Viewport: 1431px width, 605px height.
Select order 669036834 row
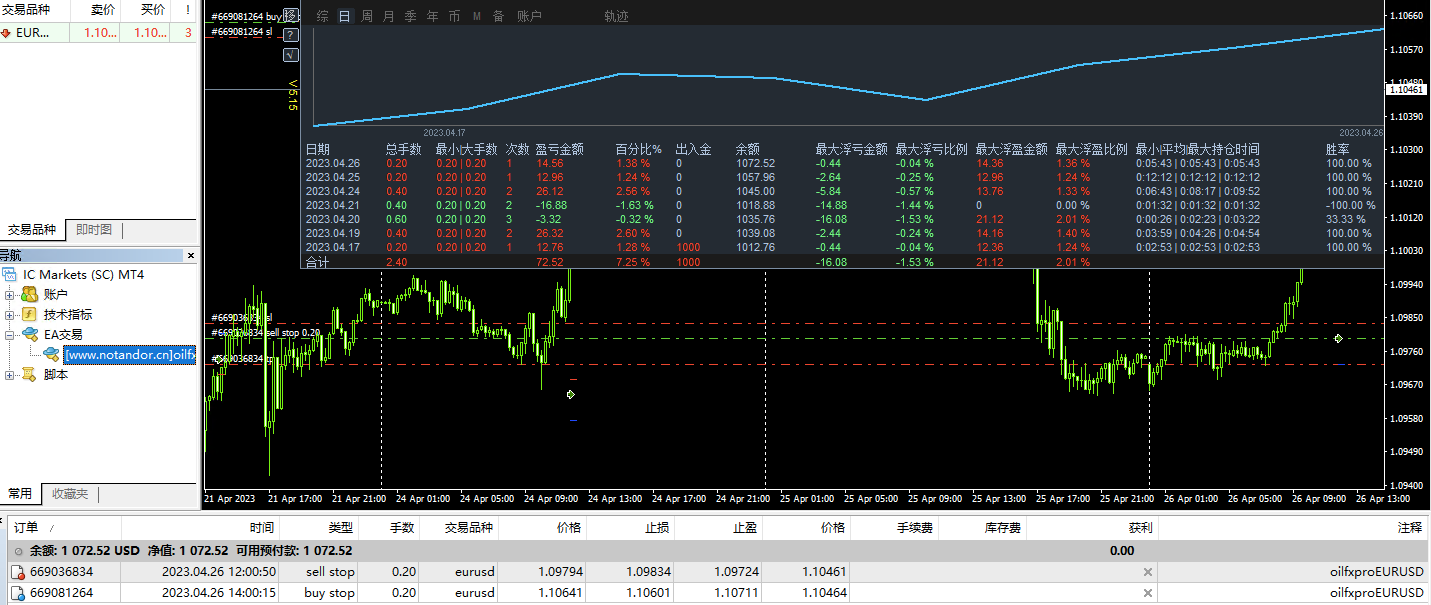(x=718, y=572)
